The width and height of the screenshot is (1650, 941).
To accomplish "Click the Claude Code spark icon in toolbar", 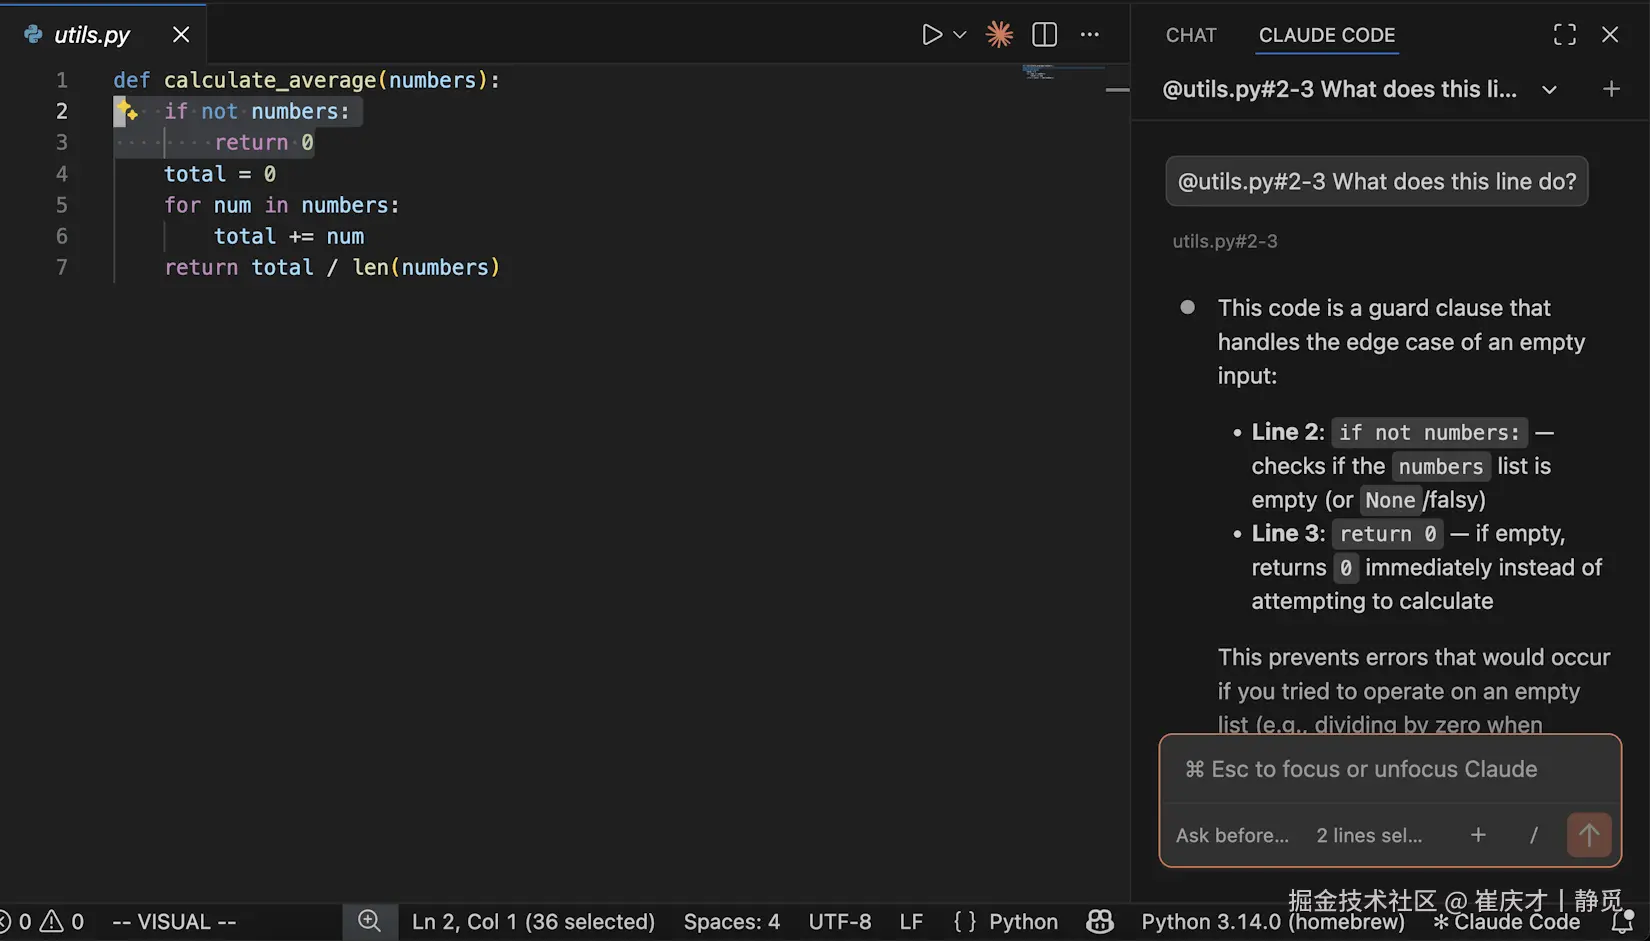I will (998, 34).
